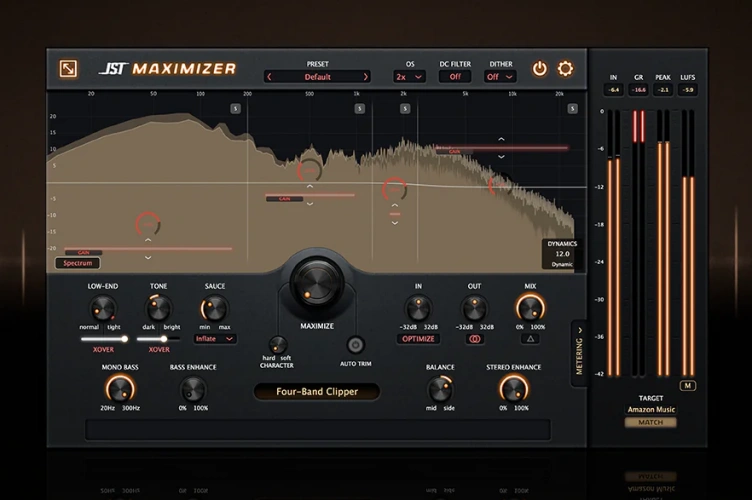Open the Four-Band Clipper mode selector
Screen dimensions: 752x500
coord(317,392)
